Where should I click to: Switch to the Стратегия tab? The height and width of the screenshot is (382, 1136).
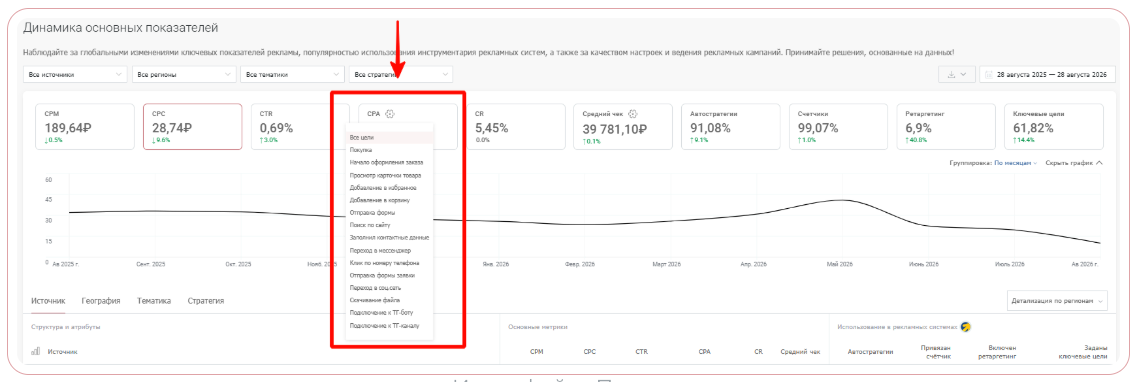click(x=206, y=300)
